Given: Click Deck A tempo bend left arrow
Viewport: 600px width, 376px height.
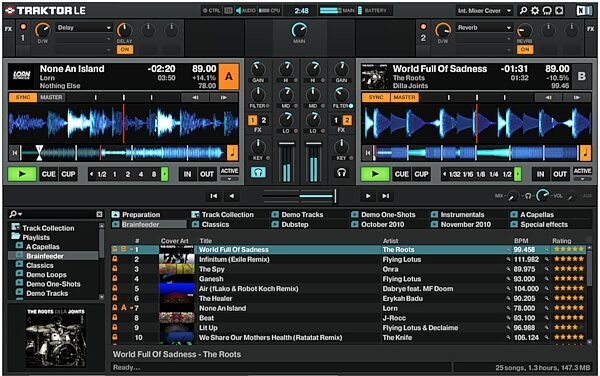Looking at the screenshot, I should coord(195,98).
